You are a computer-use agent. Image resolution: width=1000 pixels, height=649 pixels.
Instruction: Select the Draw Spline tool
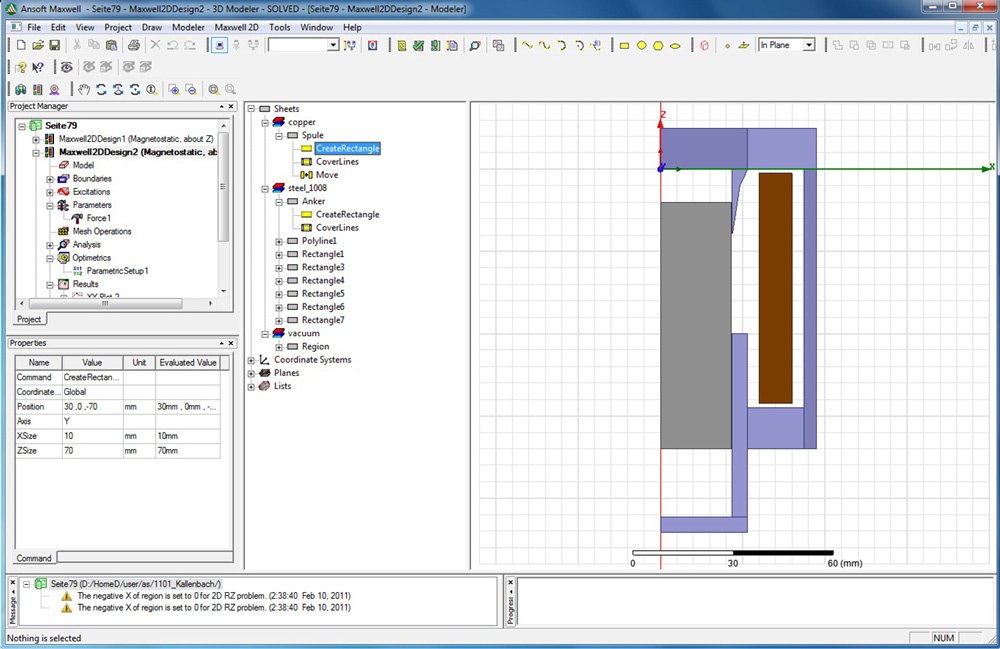[x=545, y=45]
